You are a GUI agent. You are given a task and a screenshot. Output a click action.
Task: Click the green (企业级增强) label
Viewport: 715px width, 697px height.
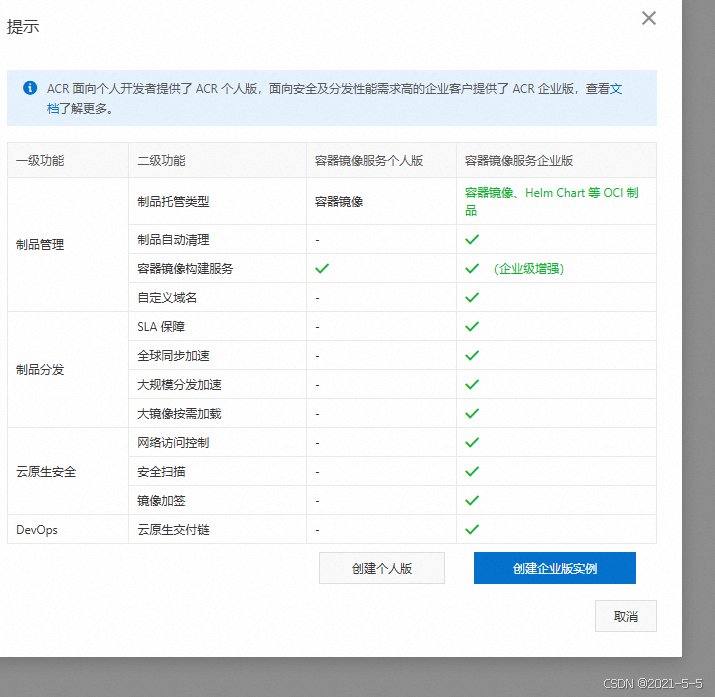coord(529,268)
